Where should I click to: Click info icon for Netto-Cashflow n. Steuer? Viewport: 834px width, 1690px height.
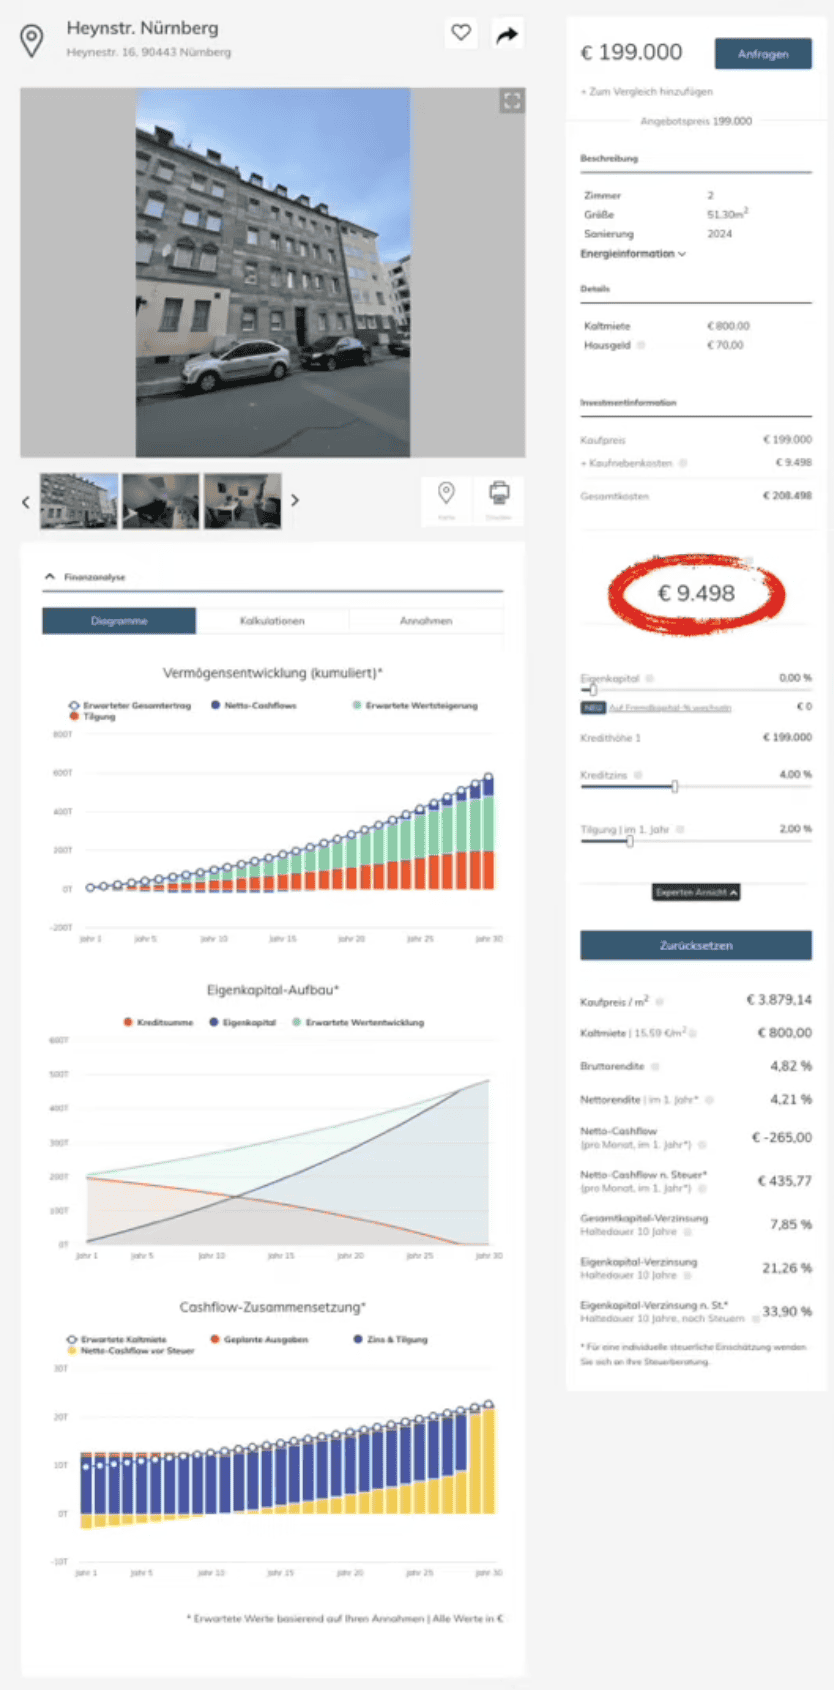[x=702, y=1188]
